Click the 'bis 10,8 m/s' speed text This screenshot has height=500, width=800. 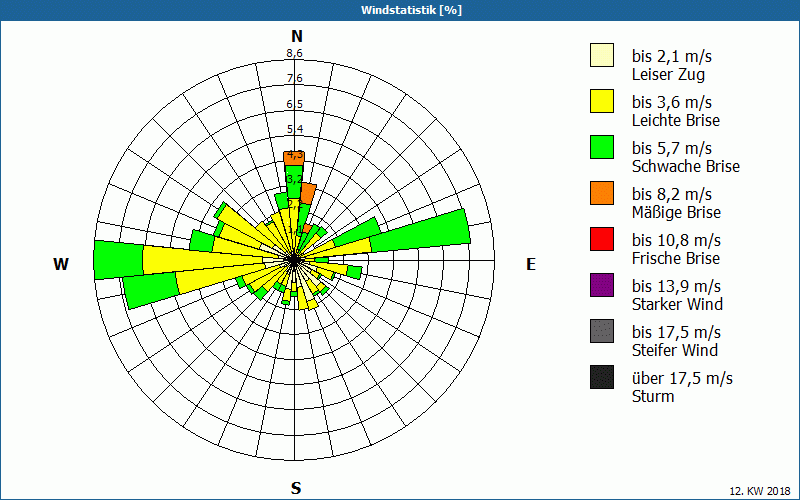[676, 240]
